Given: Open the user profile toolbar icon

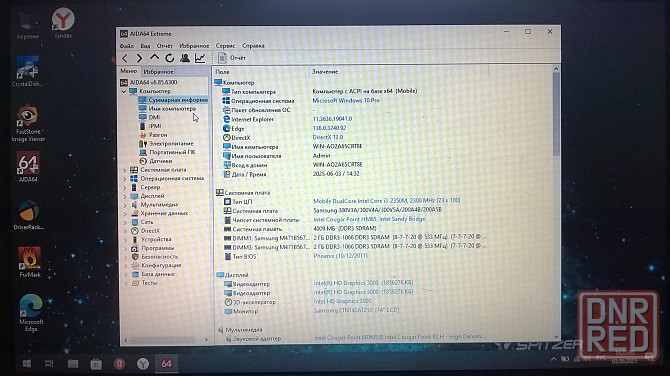Looking at the screenshot, I should pyautogui.click(x=185, y=58).
